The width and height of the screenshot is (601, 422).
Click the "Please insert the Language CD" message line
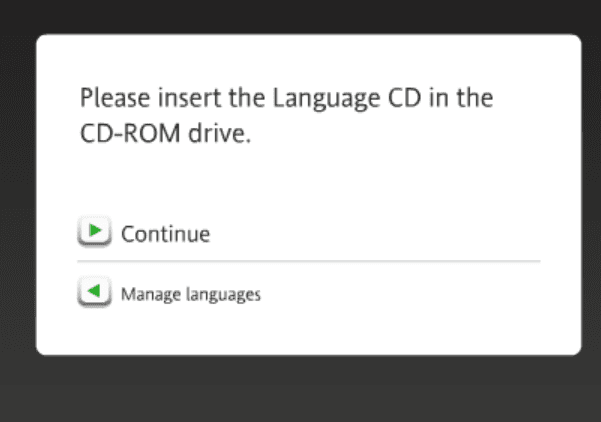point(287,99)
